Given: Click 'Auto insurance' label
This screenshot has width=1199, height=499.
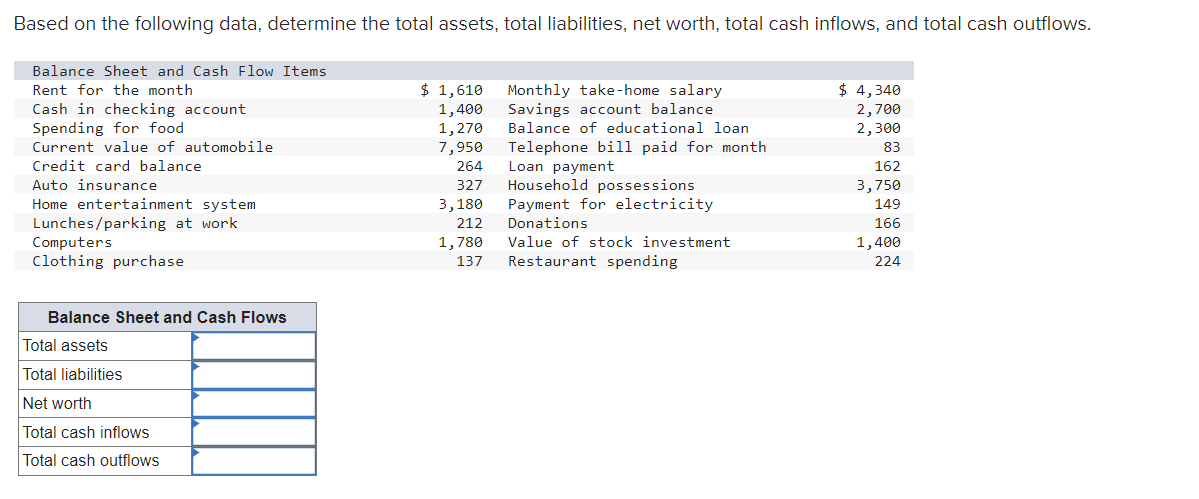Looking at the screenshot, I should coord(95,186).
